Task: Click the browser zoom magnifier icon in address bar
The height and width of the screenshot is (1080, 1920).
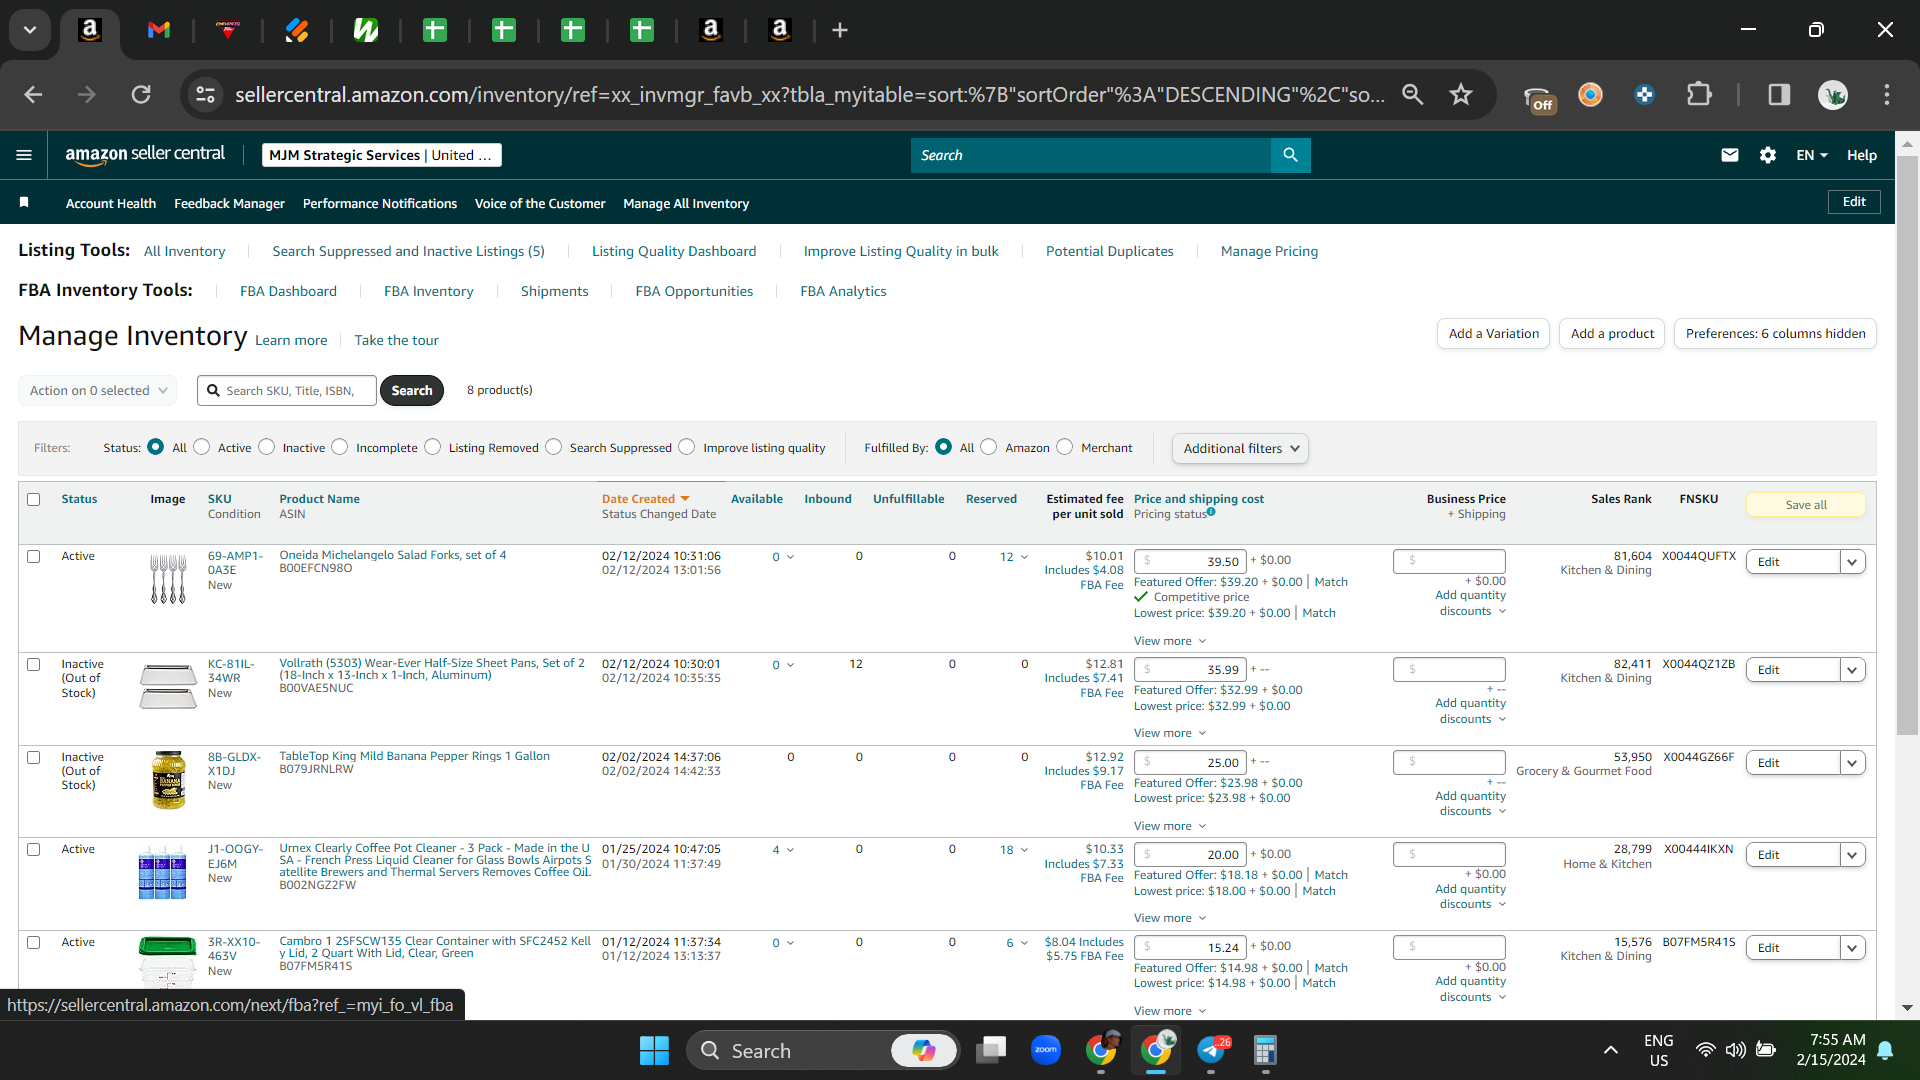Action: coord(1412,94)
